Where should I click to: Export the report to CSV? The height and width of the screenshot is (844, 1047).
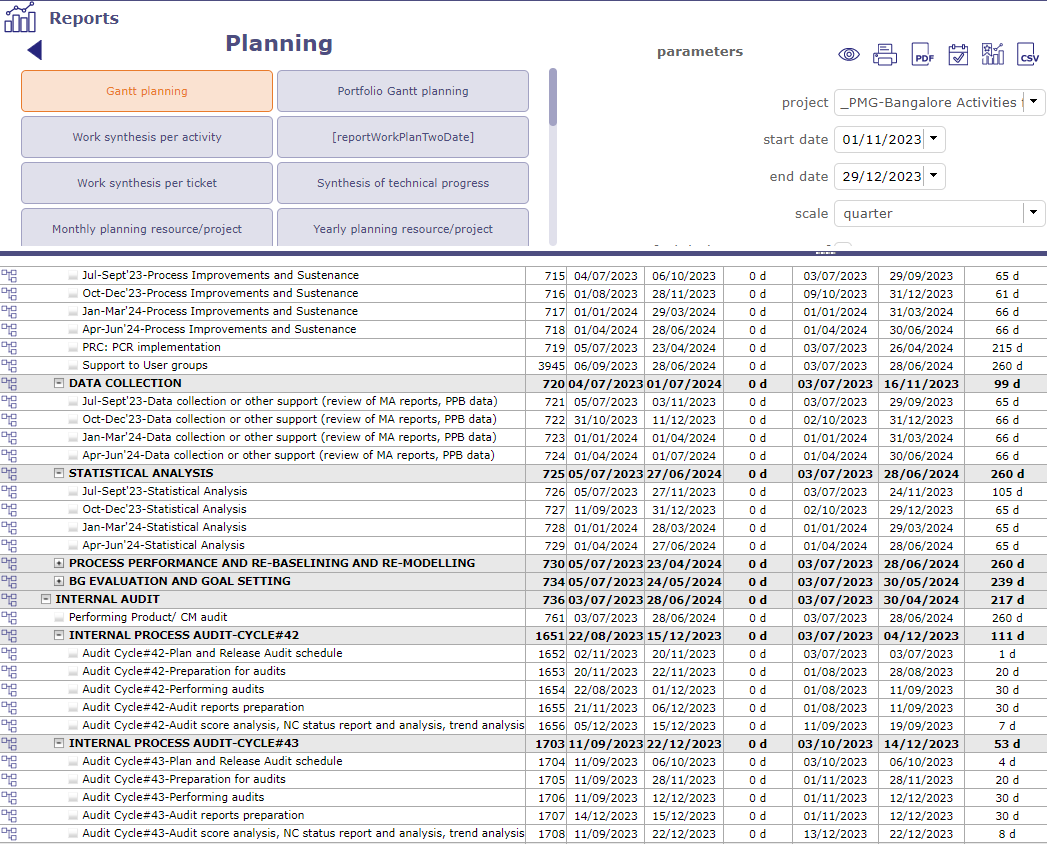click(x=1028, y=55)
